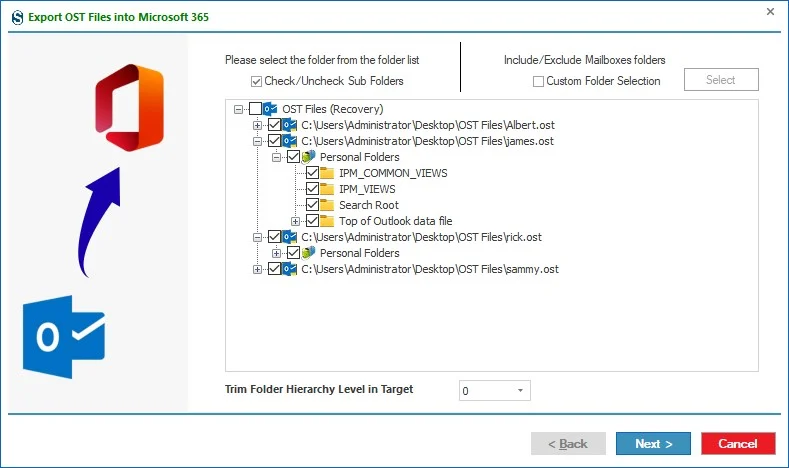This screenshot has height=468, width=789.
Task: Uncheck the IPM_COMMON_VIEWS checkbox
Action: pyautogui.click(x=312, y=173)
